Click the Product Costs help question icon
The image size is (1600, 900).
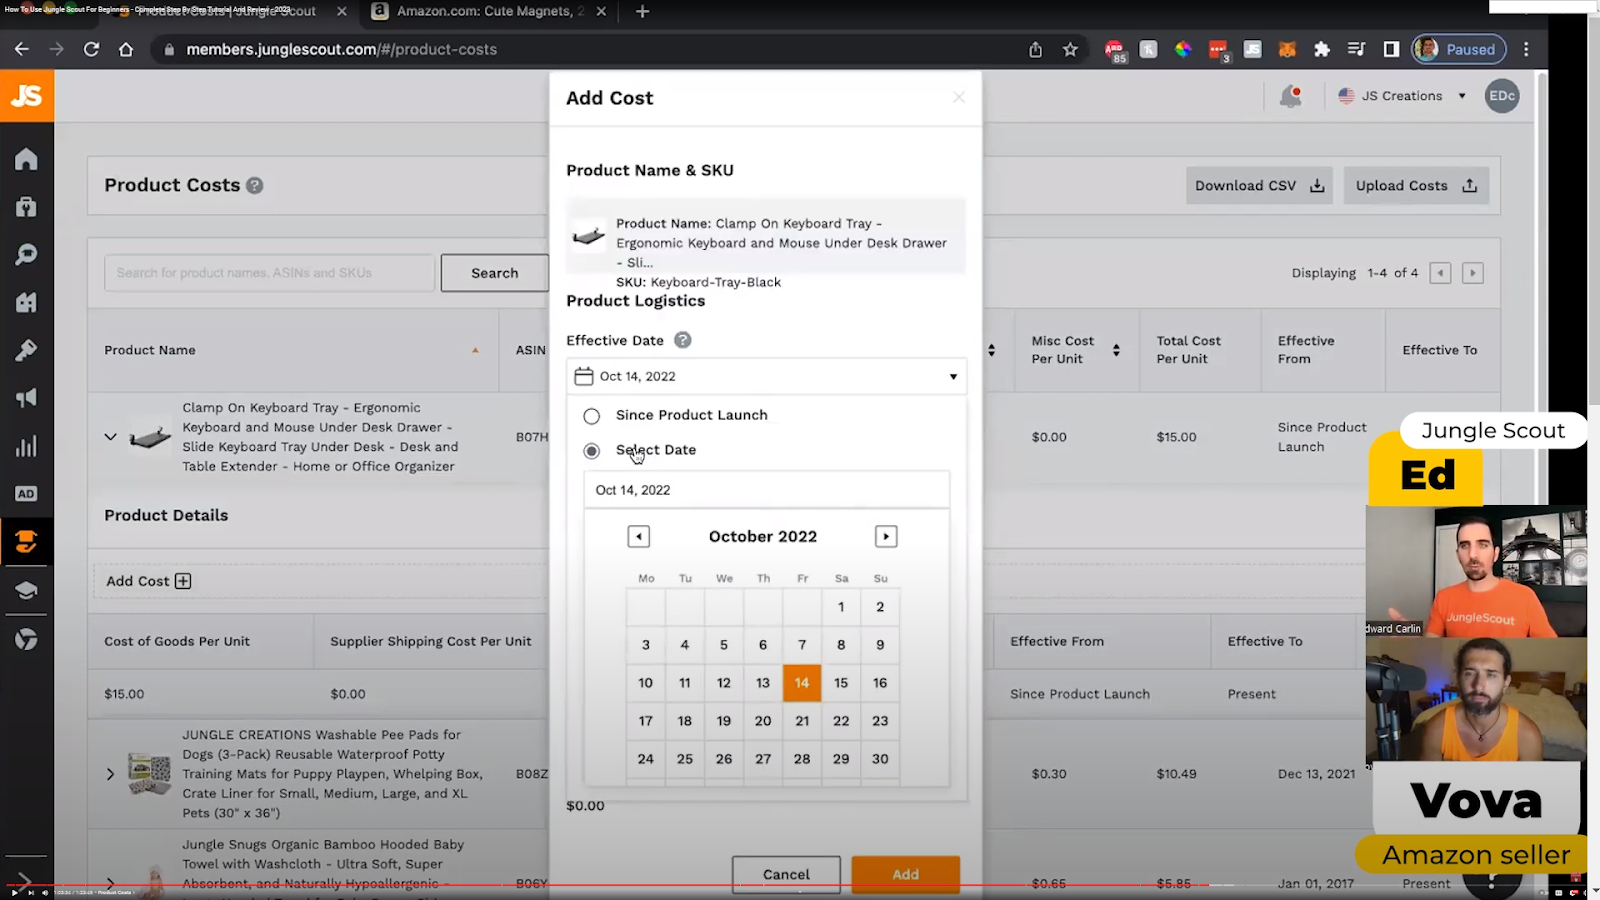click(x=255, y=185)
